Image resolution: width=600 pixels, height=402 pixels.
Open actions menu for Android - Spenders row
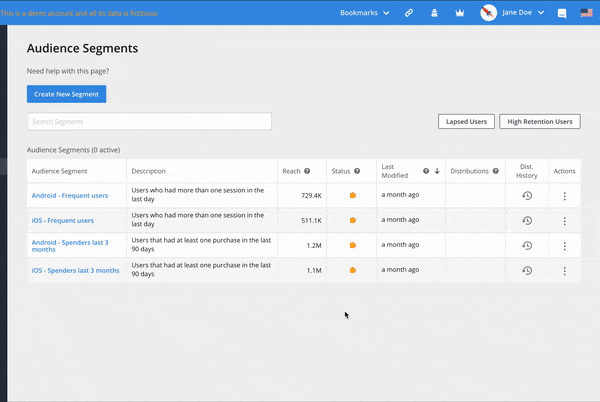564,246
